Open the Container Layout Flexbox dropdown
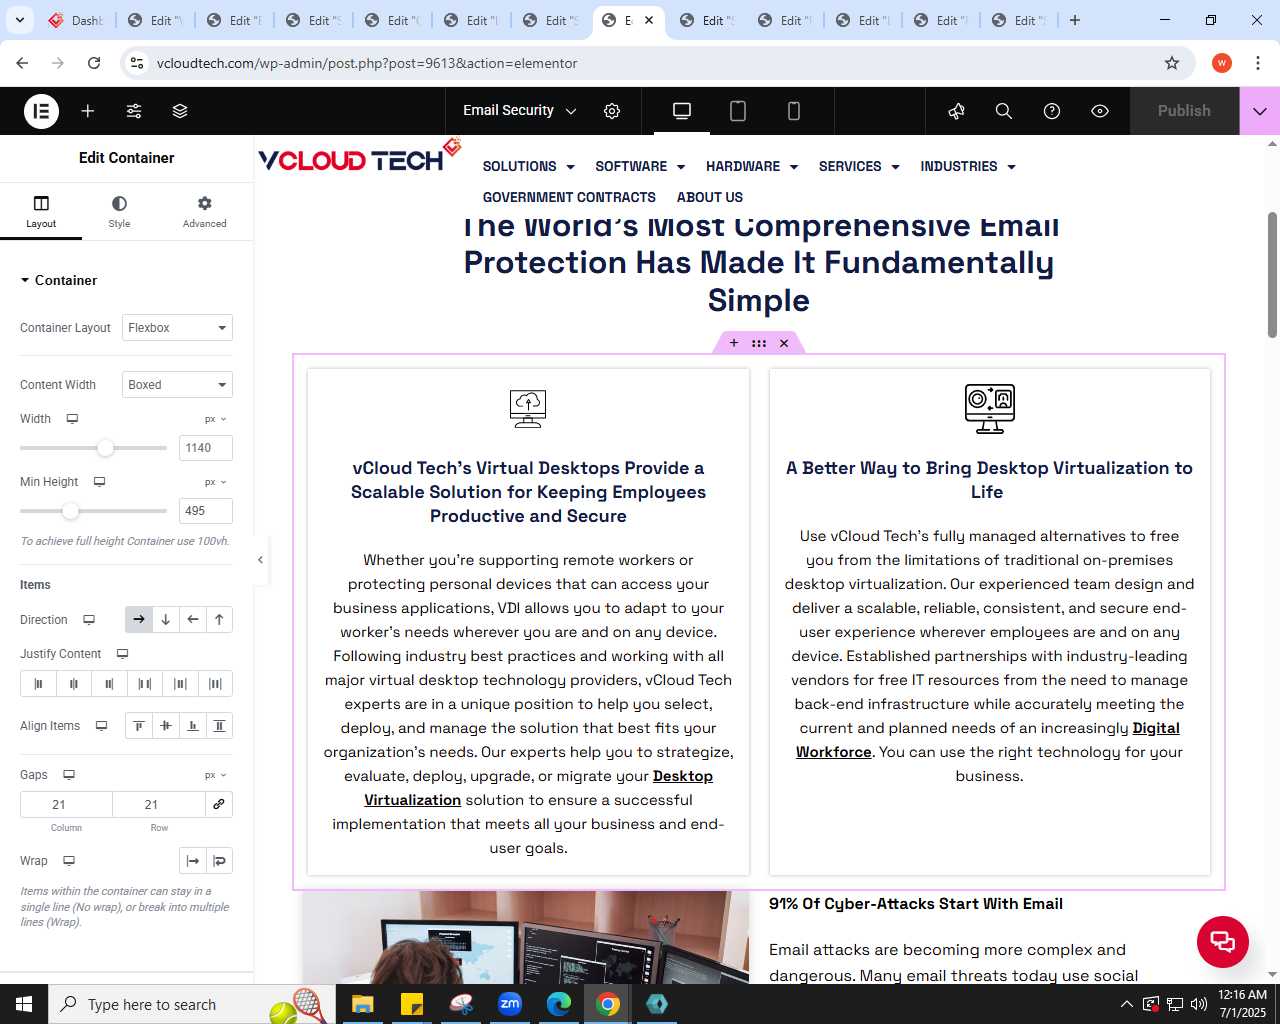Image resolution: width=1280 pixels, height=1024 pixels. (x=177, y=328)
